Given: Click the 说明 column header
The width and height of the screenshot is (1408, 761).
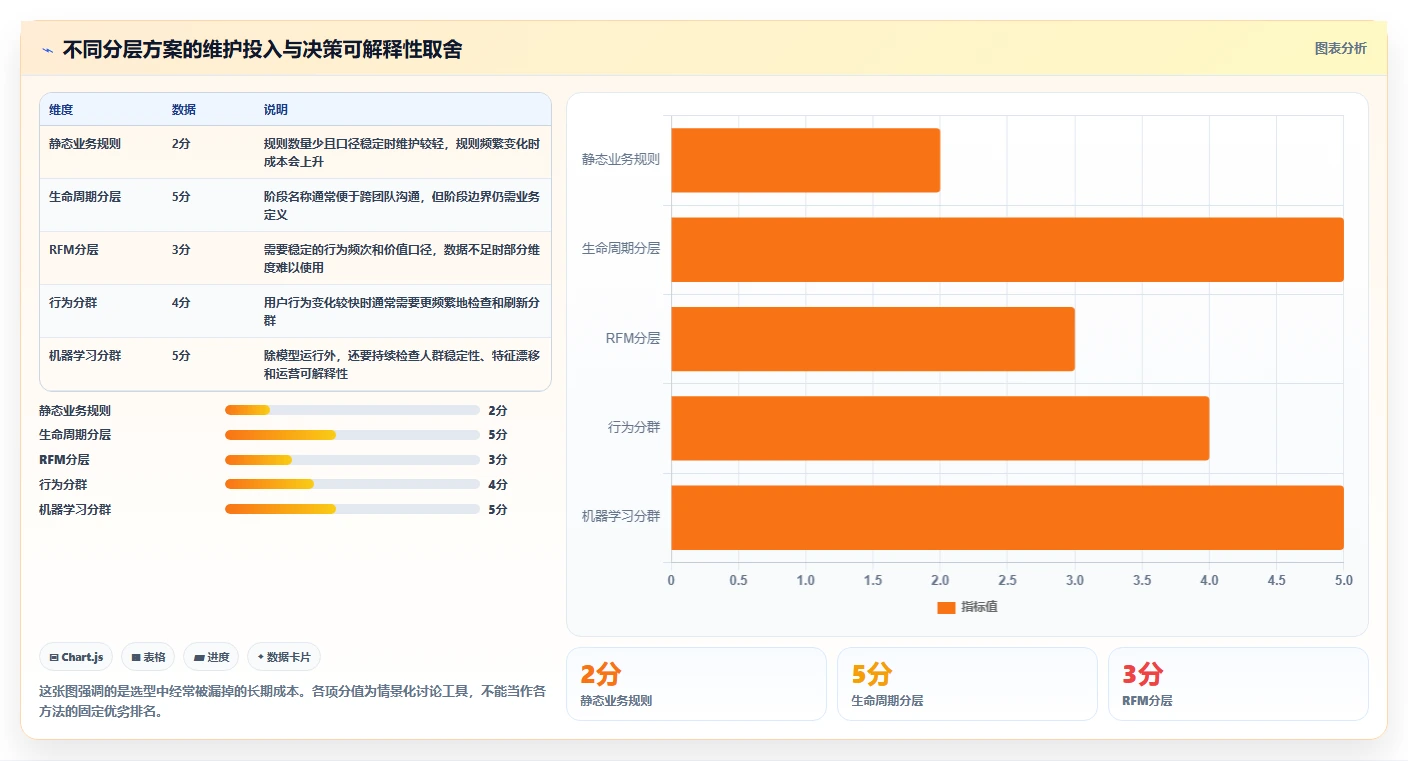Looking at the screenshot, I should pyautogui.click(x=276, y=110).
